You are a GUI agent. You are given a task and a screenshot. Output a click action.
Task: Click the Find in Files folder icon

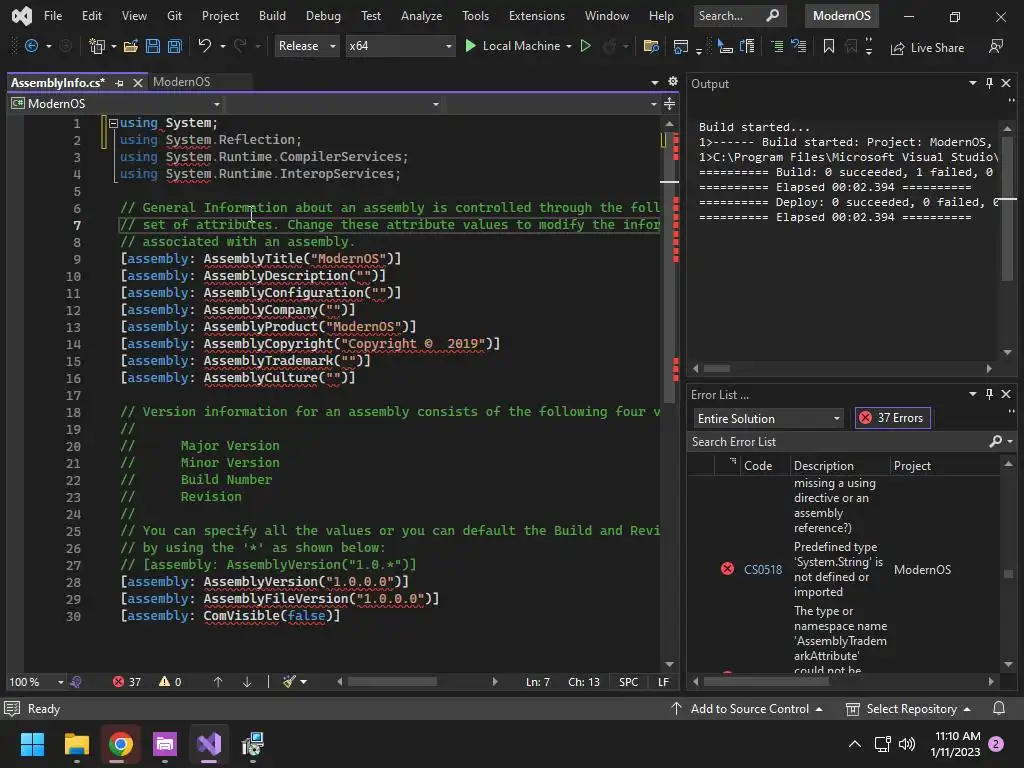[650, 46]
